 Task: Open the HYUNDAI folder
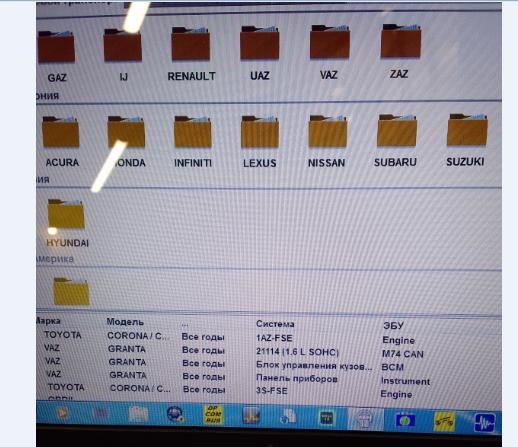(67, 223)
